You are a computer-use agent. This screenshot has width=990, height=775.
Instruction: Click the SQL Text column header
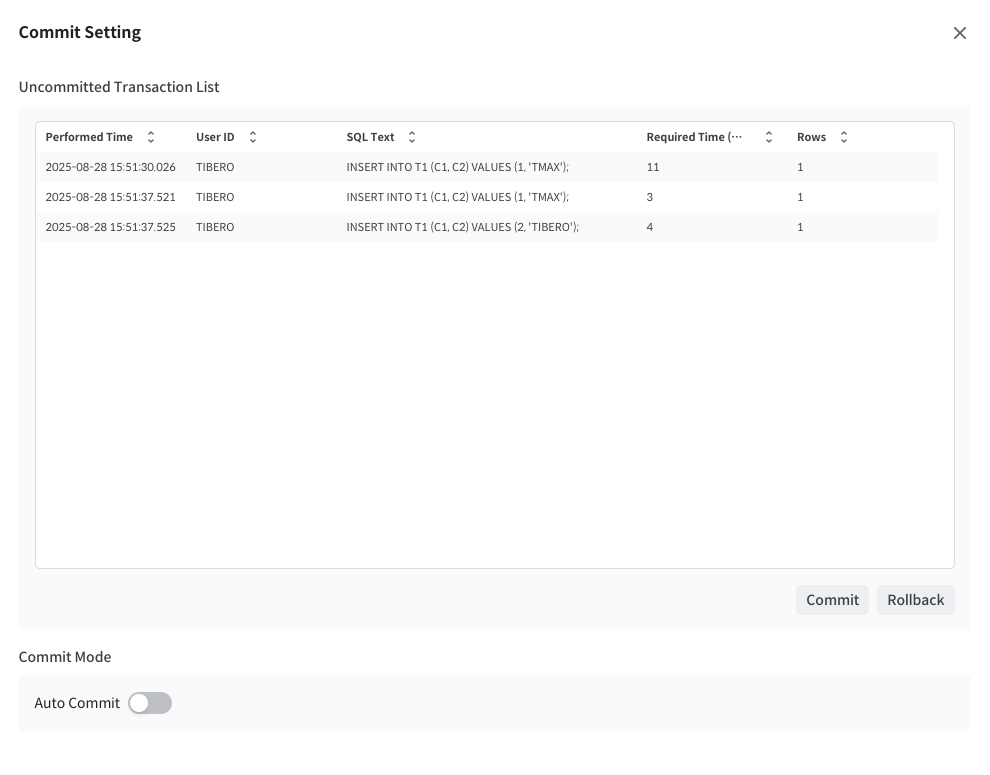point(370,137)
